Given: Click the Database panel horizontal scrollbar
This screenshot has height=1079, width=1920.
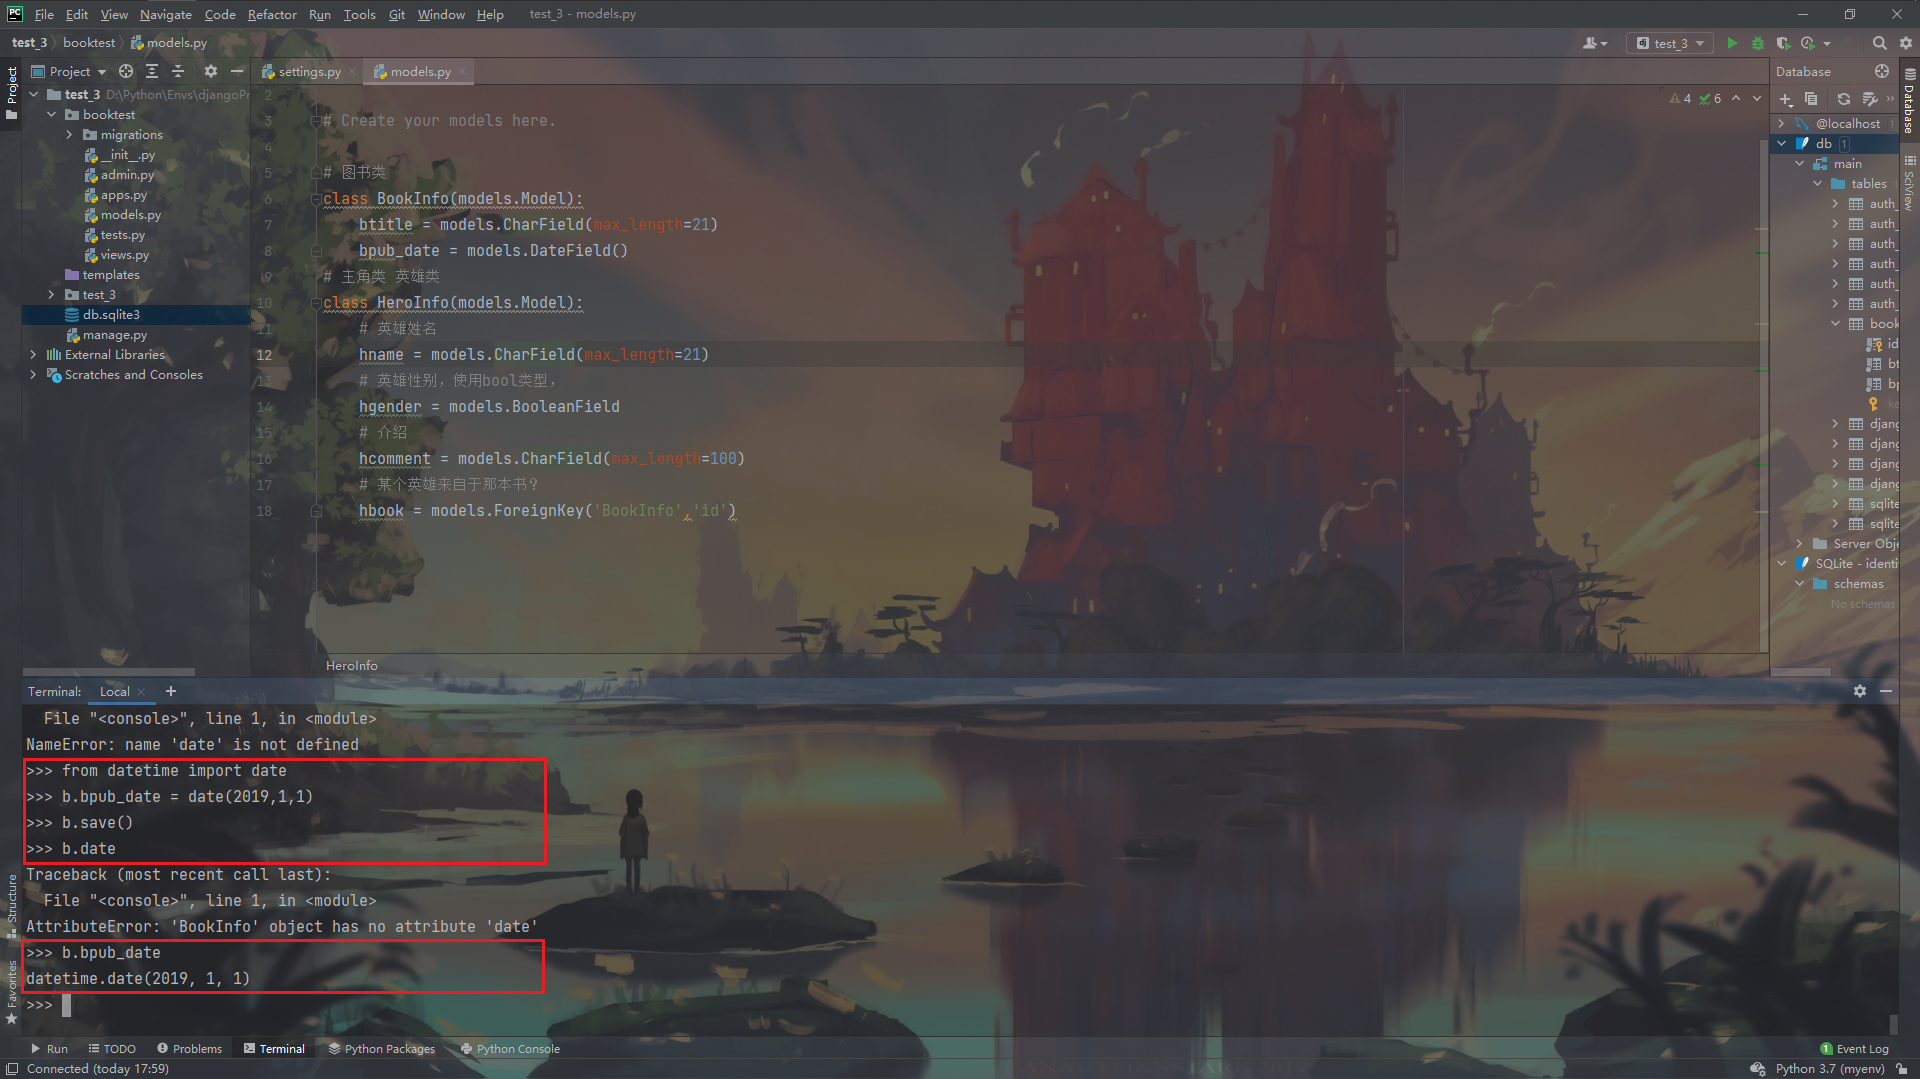Looking at the screenshot, I should coord(1800,671).
